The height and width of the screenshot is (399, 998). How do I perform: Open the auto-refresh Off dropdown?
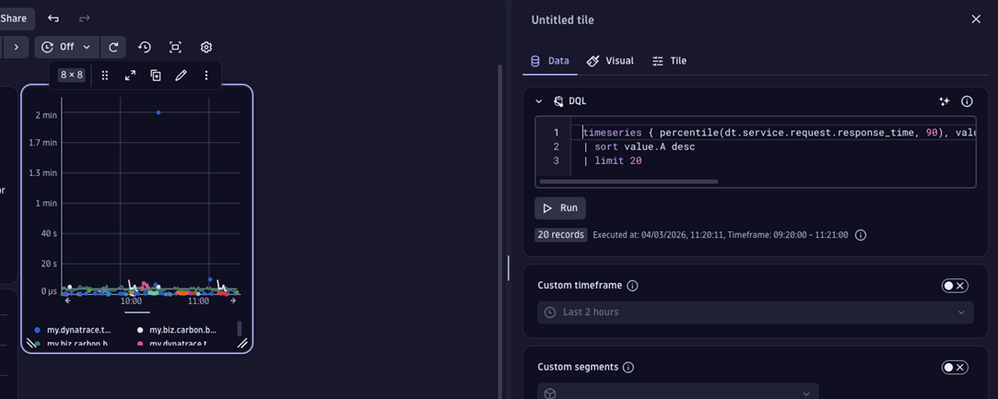[67, 47]
